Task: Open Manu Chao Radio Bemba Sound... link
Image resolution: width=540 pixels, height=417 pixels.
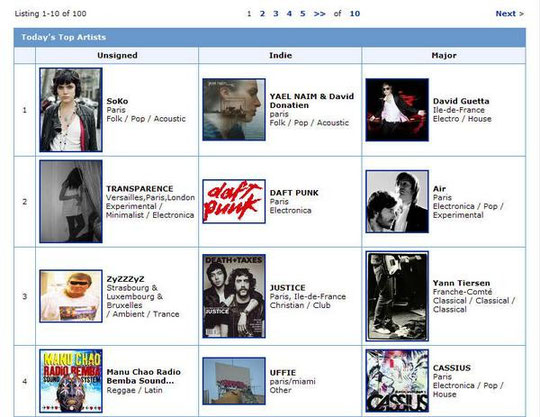Action: pos(144,376)
